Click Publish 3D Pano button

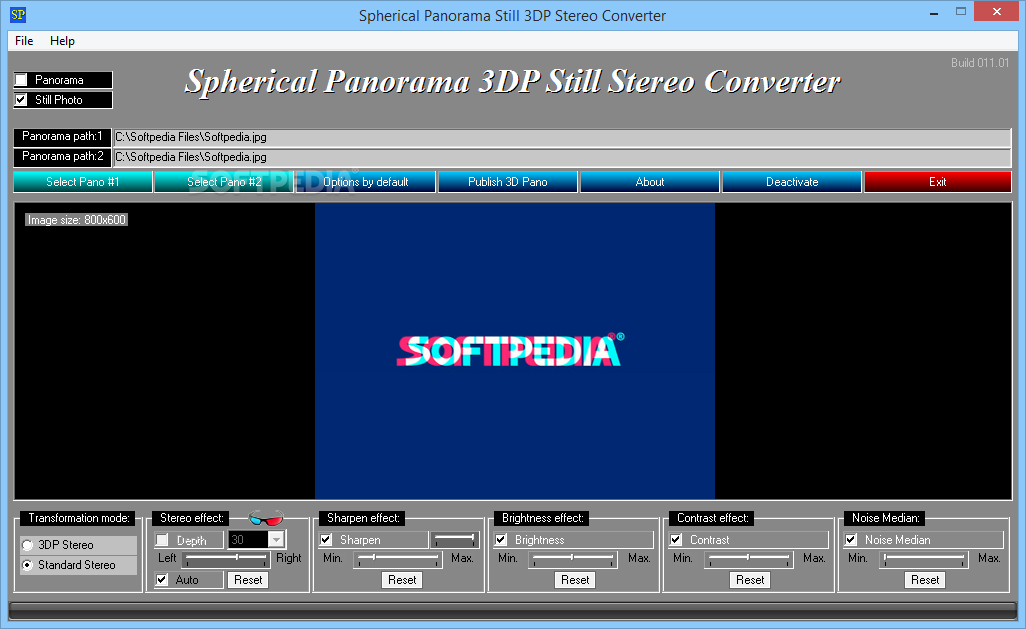pyautogui.click(x=508, y=182)
